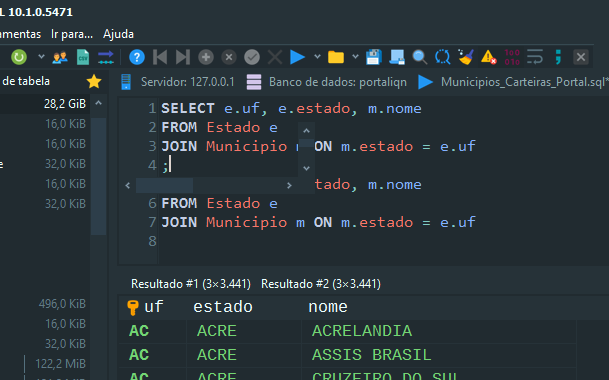Viewport: 609px width, 380px height.
Task: Click the right arrow of popup horizontal scrollbar
Action: [289, 186]
